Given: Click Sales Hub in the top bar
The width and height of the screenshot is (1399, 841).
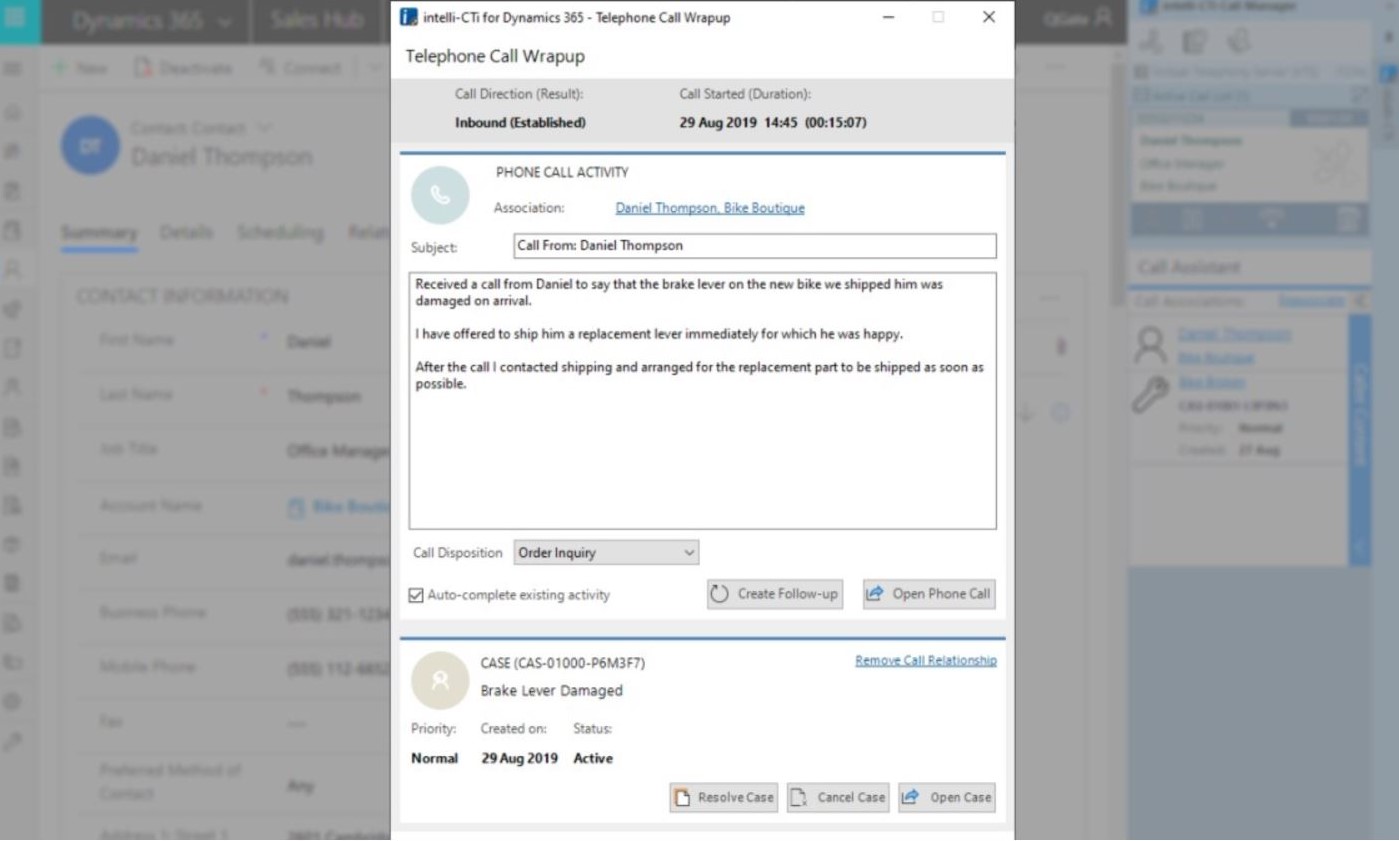Looking at the screenshot, I should pos(316,21).
